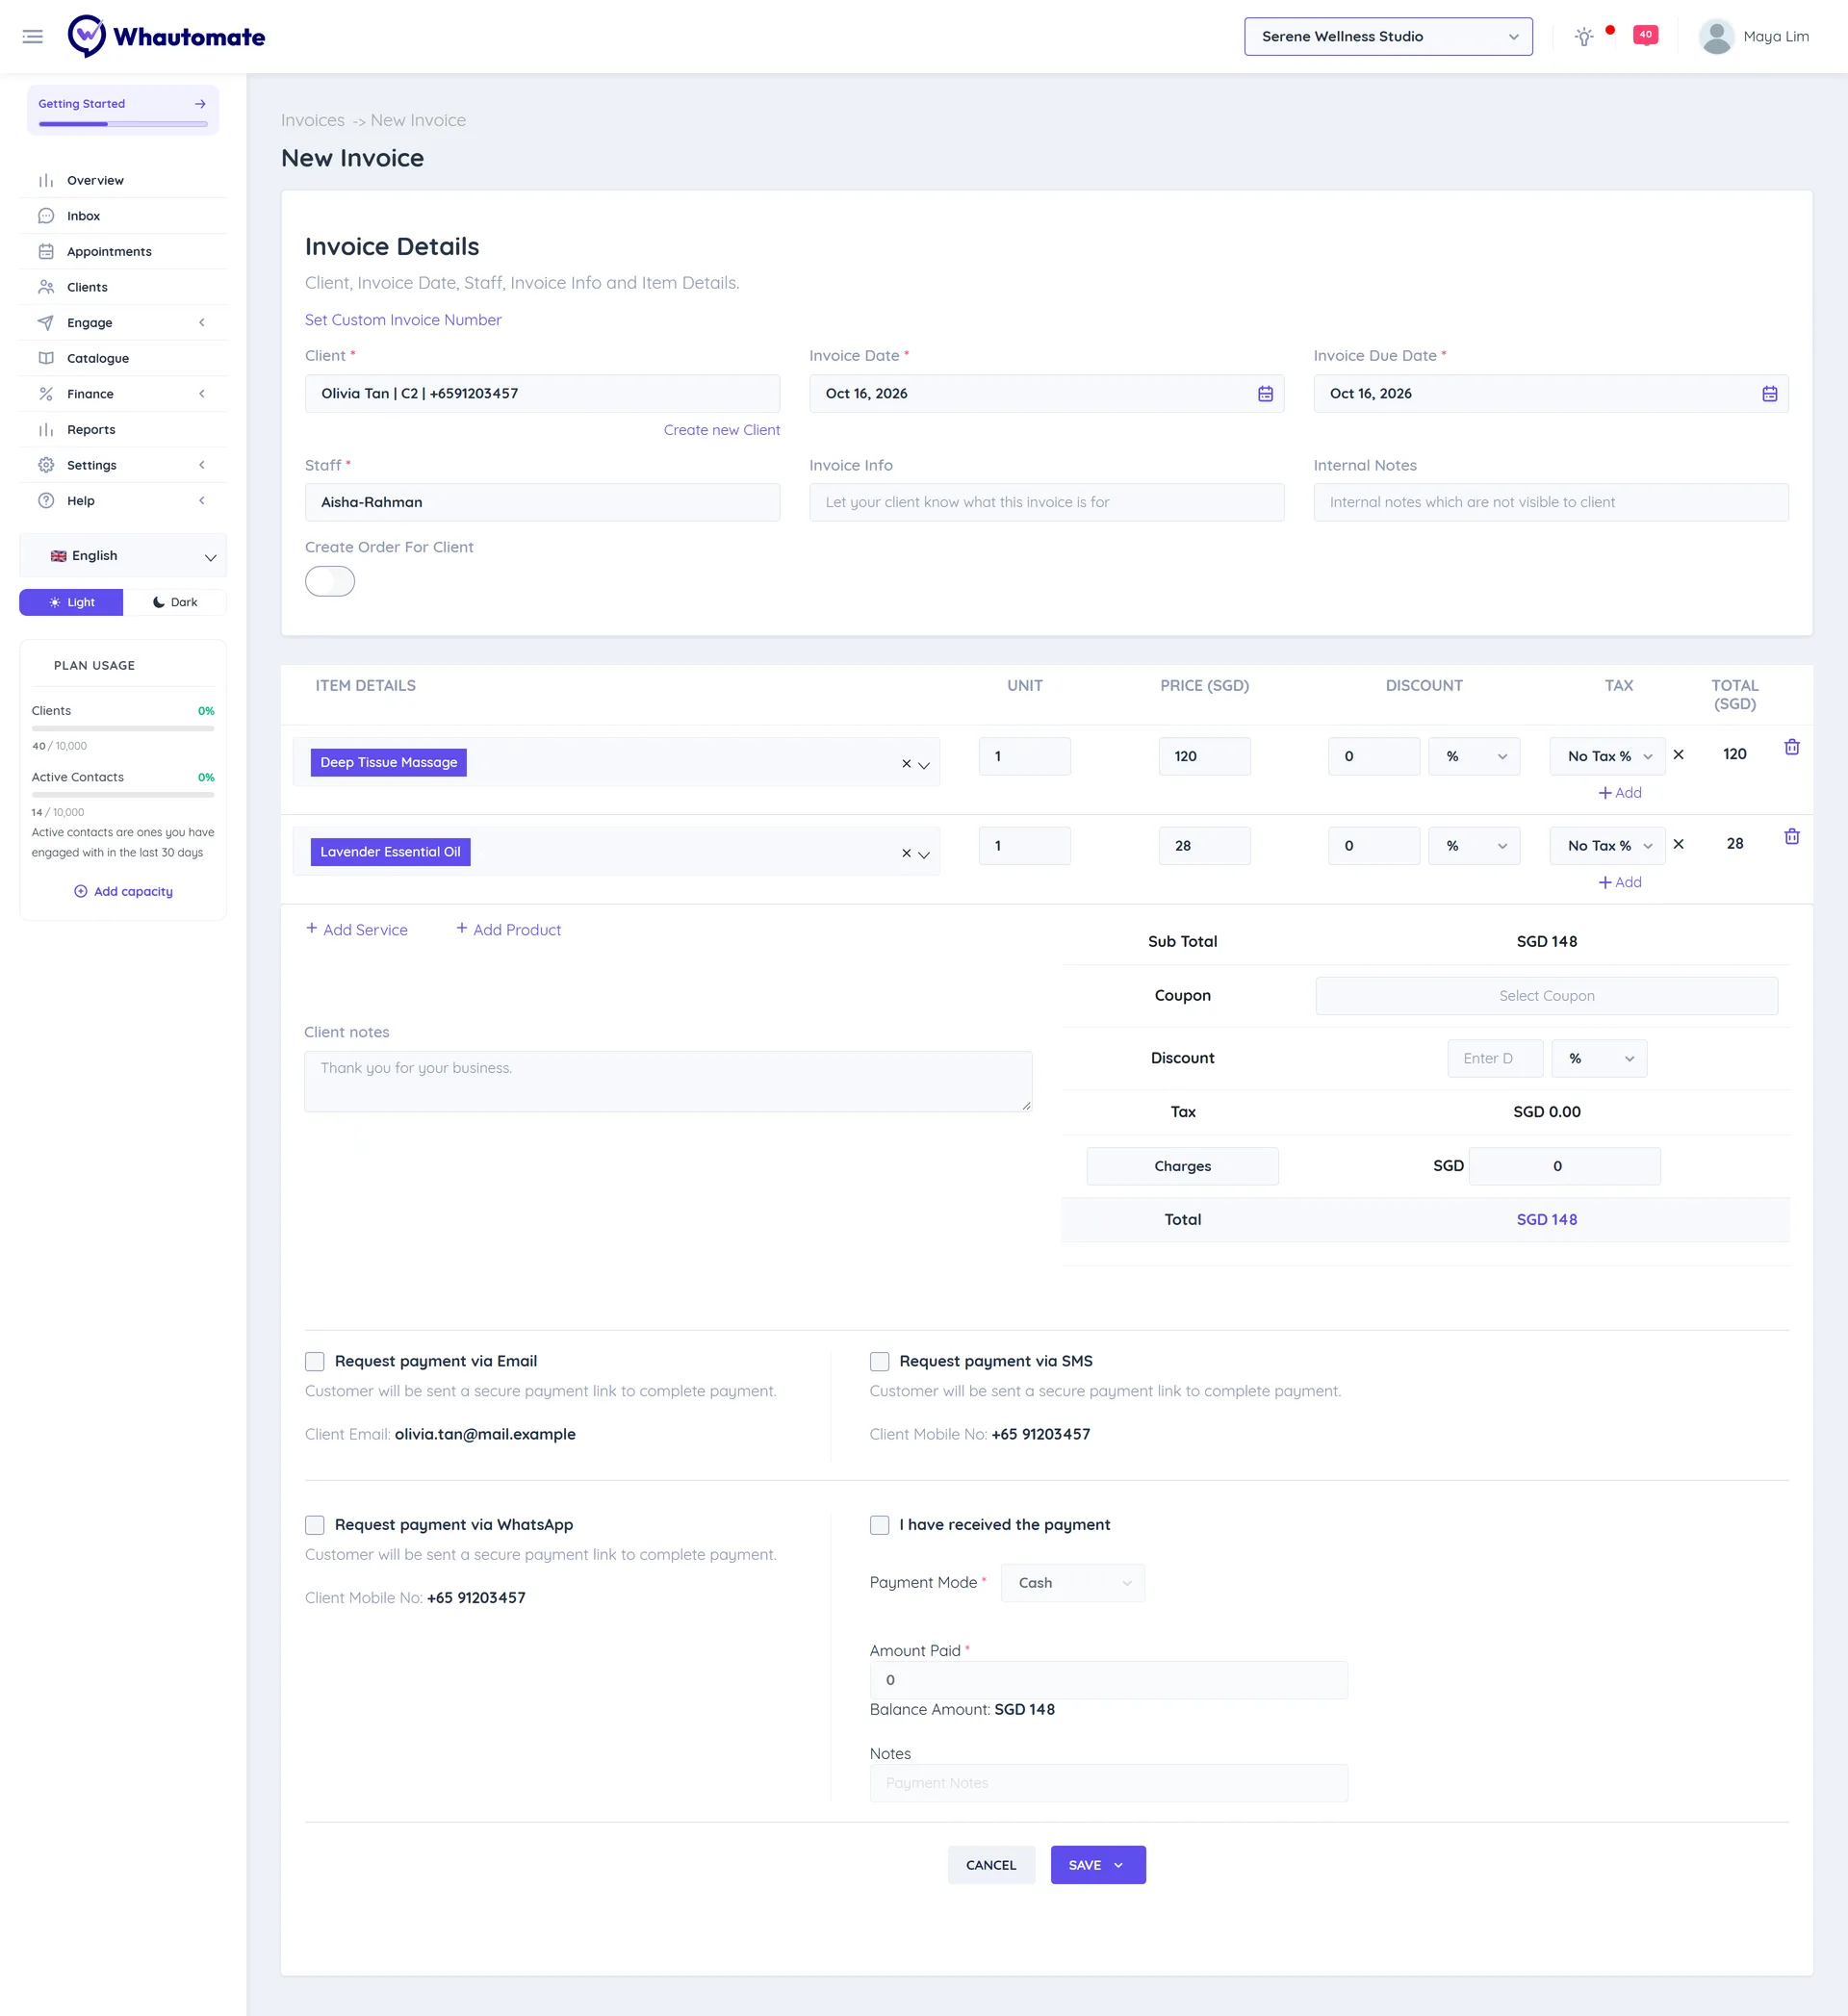
Task: Delete the Lavender Essential Oil row
Action: pos(1791,836)
